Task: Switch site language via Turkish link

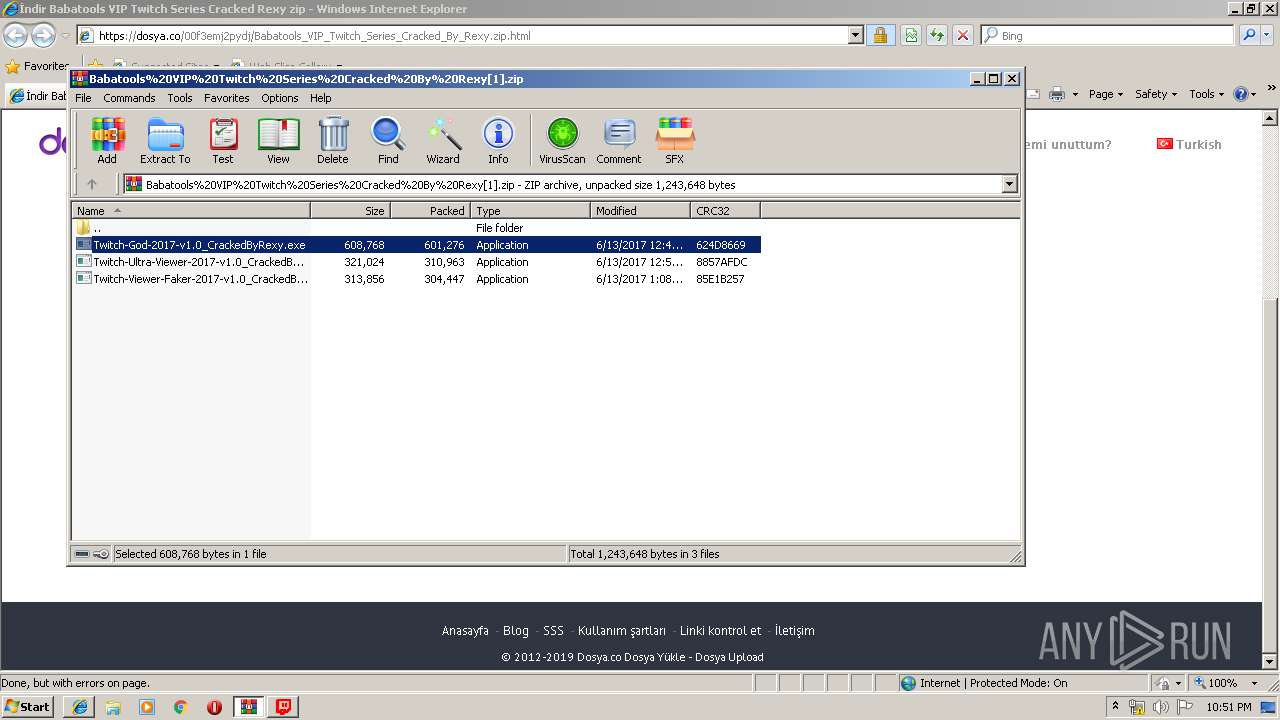Action: pyautogui.click(x=1189, y=144)
